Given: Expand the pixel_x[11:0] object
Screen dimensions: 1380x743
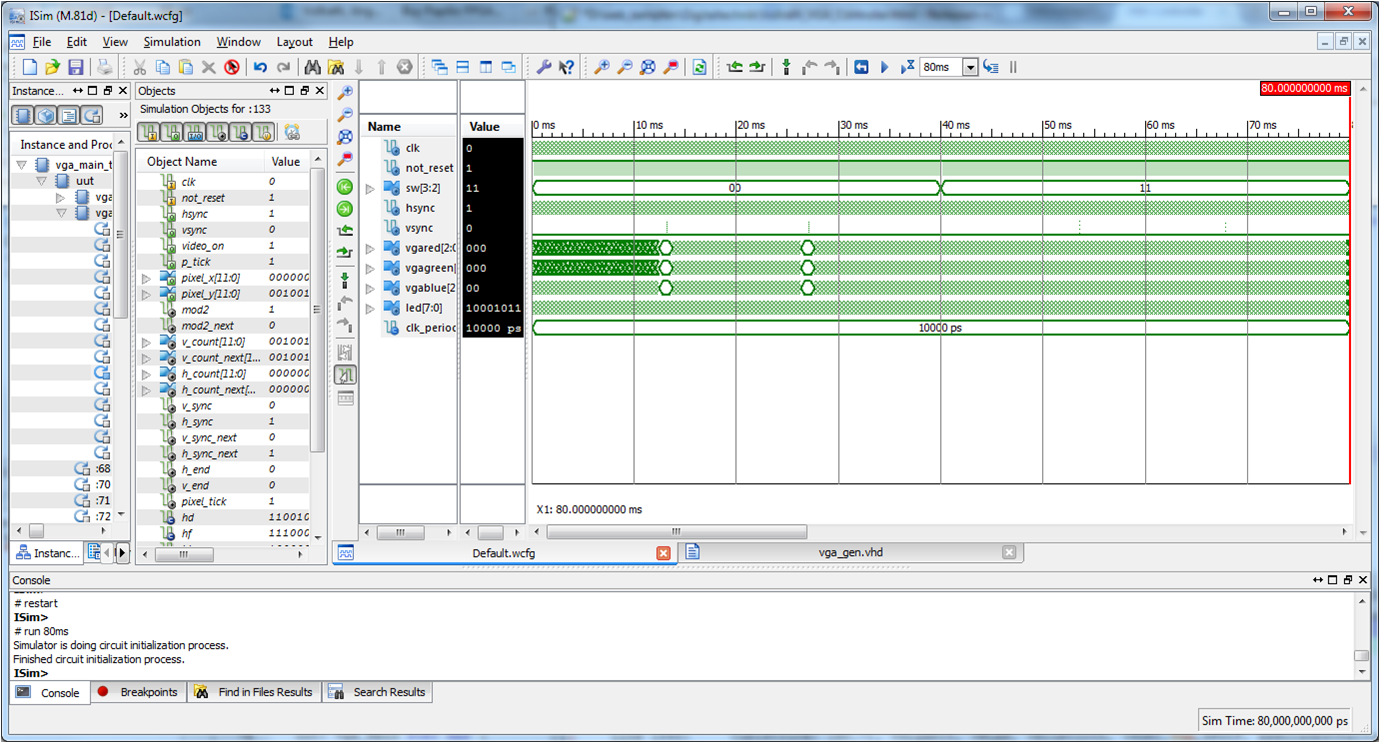Looking at the screenshot, I should point(146,278).
